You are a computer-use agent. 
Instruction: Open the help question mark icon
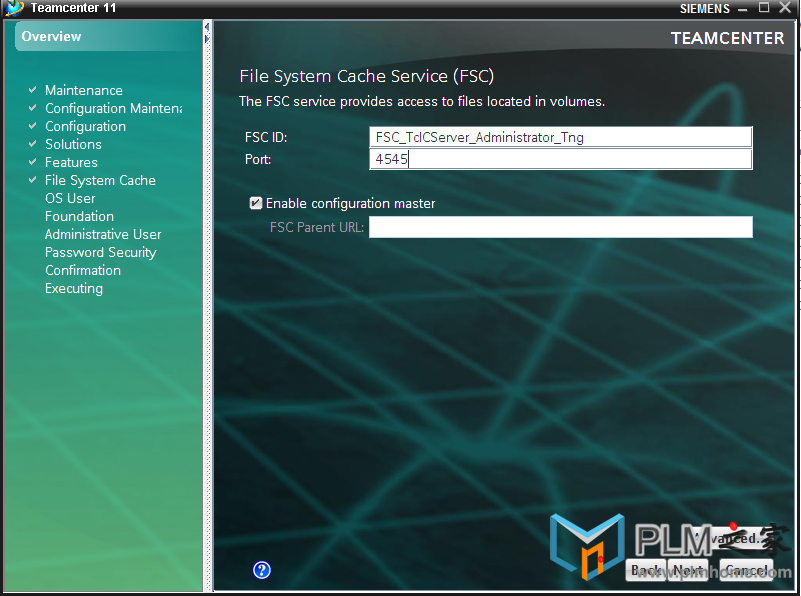coord(262,570)
